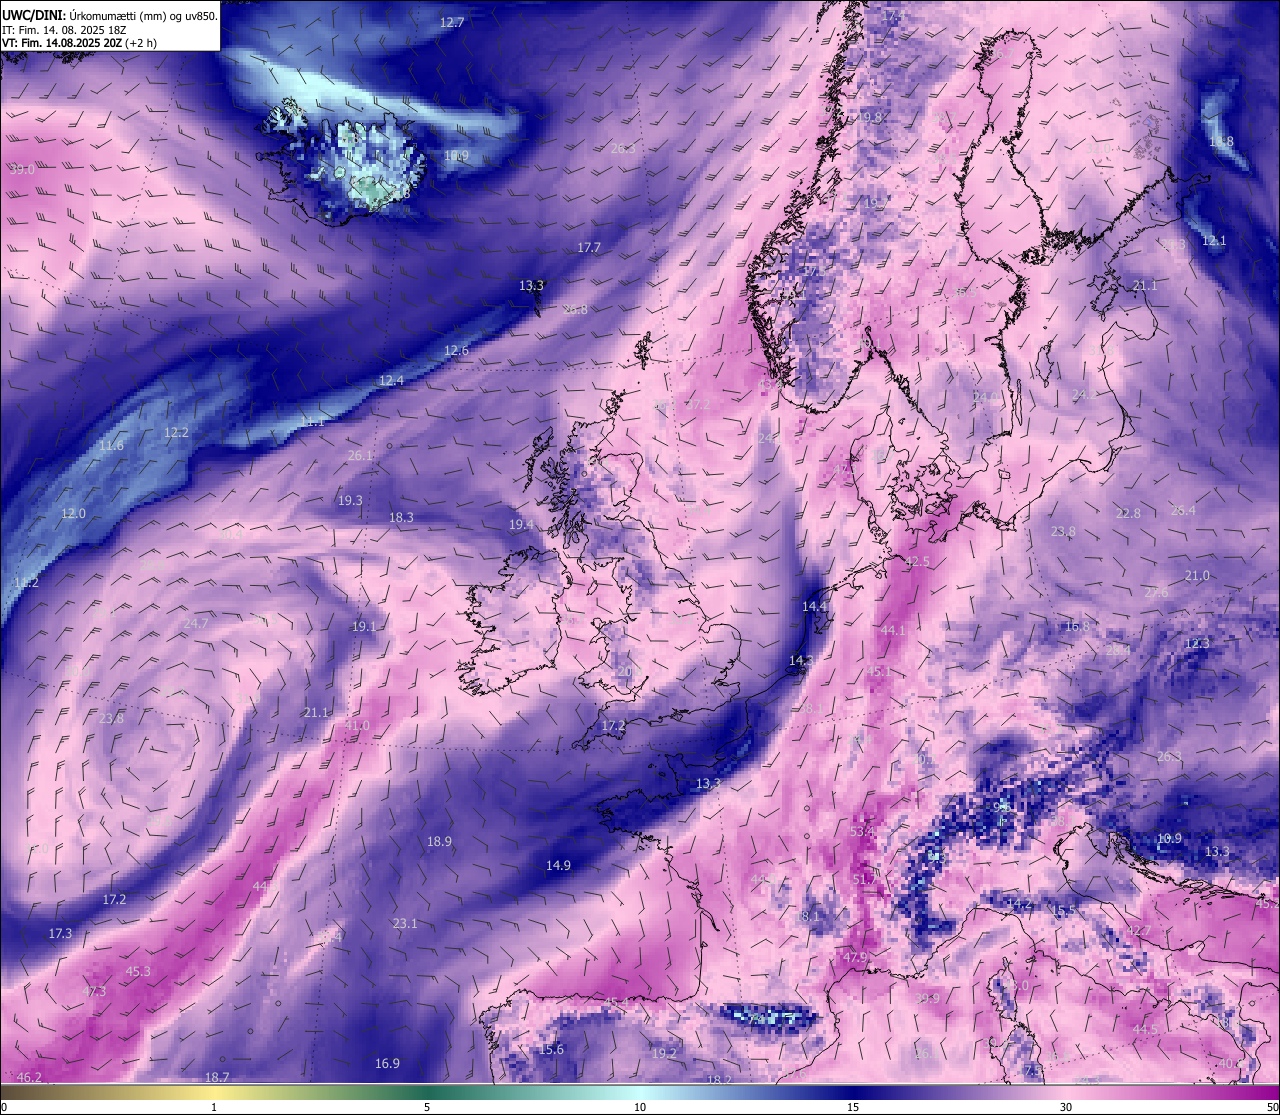Viewport: 1280px width, 1115px height.
Task: Click the 15.6 value over Spain
Action: click(x=551, y=1049)
